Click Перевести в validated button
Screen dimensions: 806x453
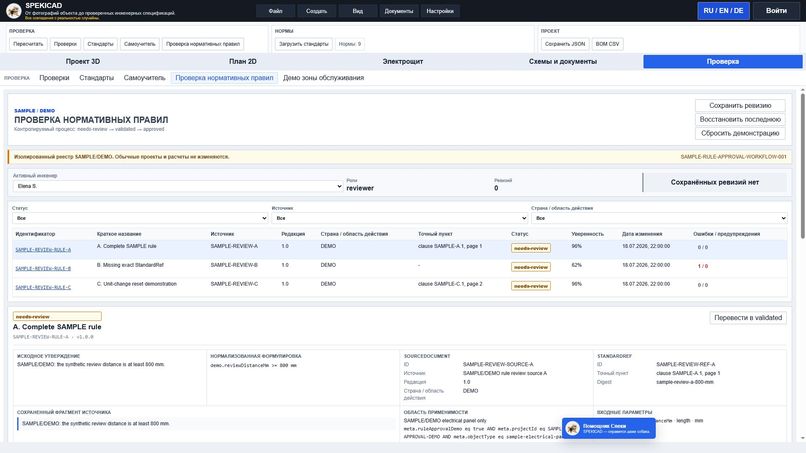(x=748, y=318)
